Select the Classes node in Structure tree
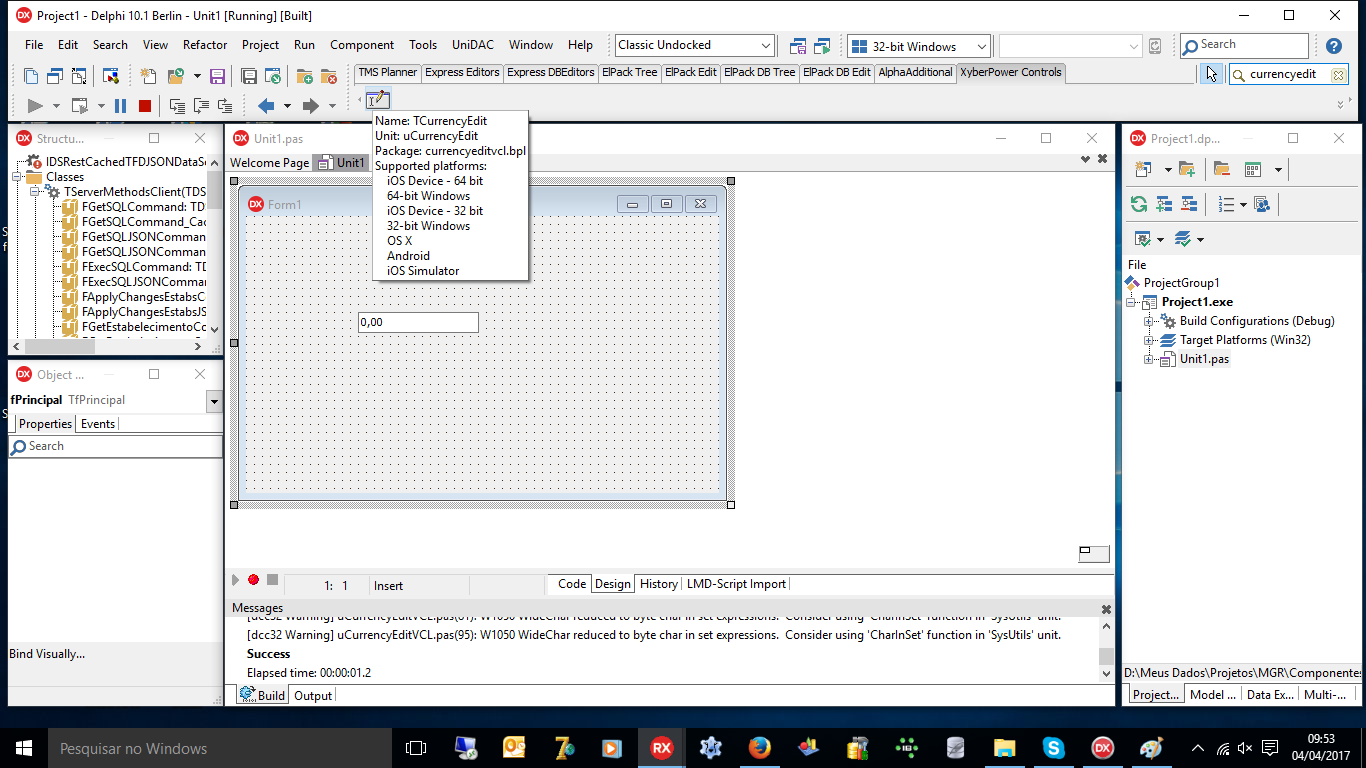The width and height of the screenshot is (1366, 768). [x=65, y=177]
